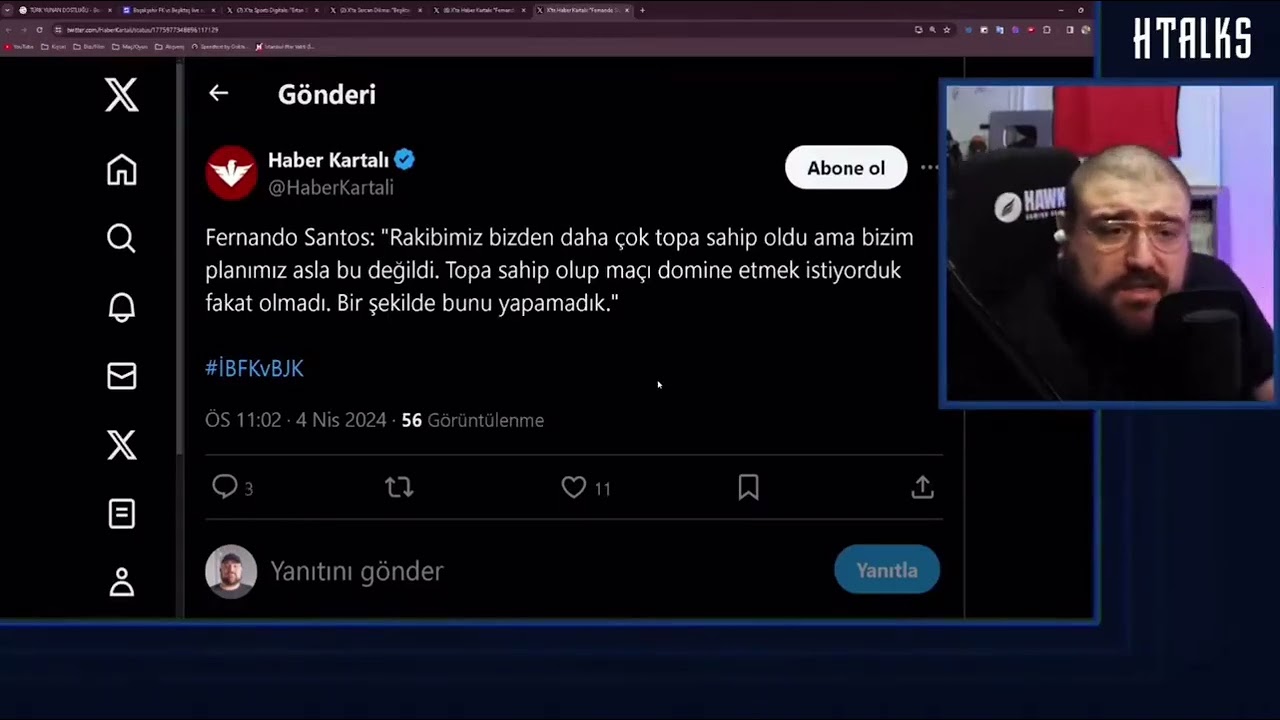Close the active Haber Kartalı tab
This screenshot has height=720, width=1280.
click(627, 10)
